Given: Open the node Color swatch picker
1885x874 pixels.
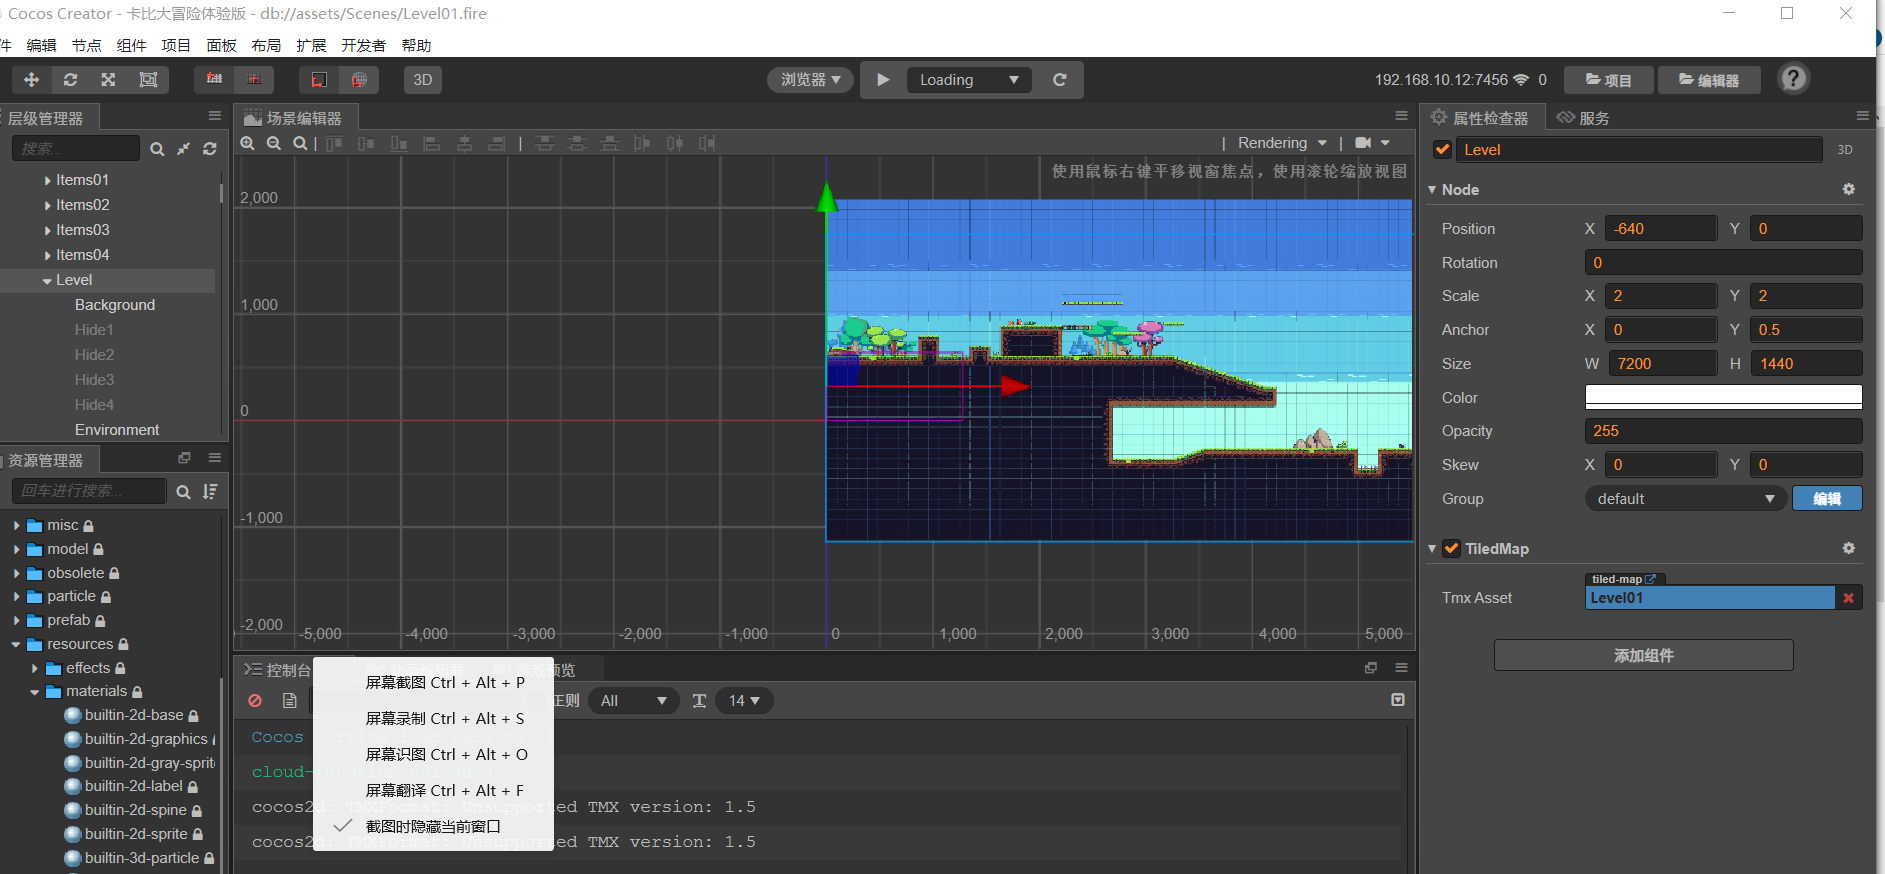Looking at the screenshot, I should tap(1723, 397).
